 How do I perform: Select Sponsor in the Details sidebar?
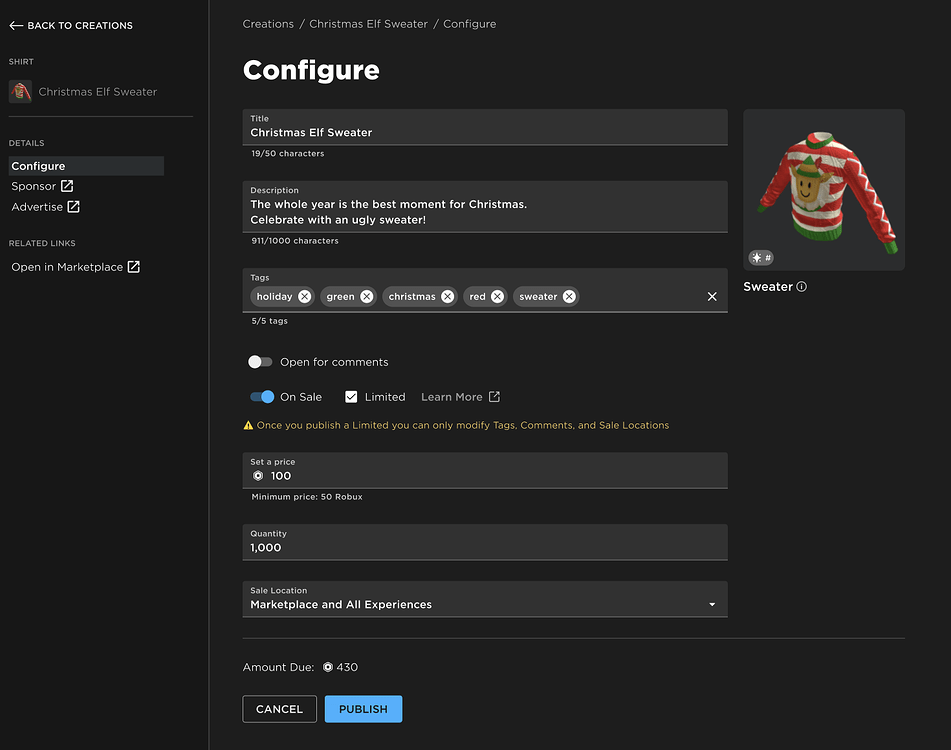pos(35,185)
